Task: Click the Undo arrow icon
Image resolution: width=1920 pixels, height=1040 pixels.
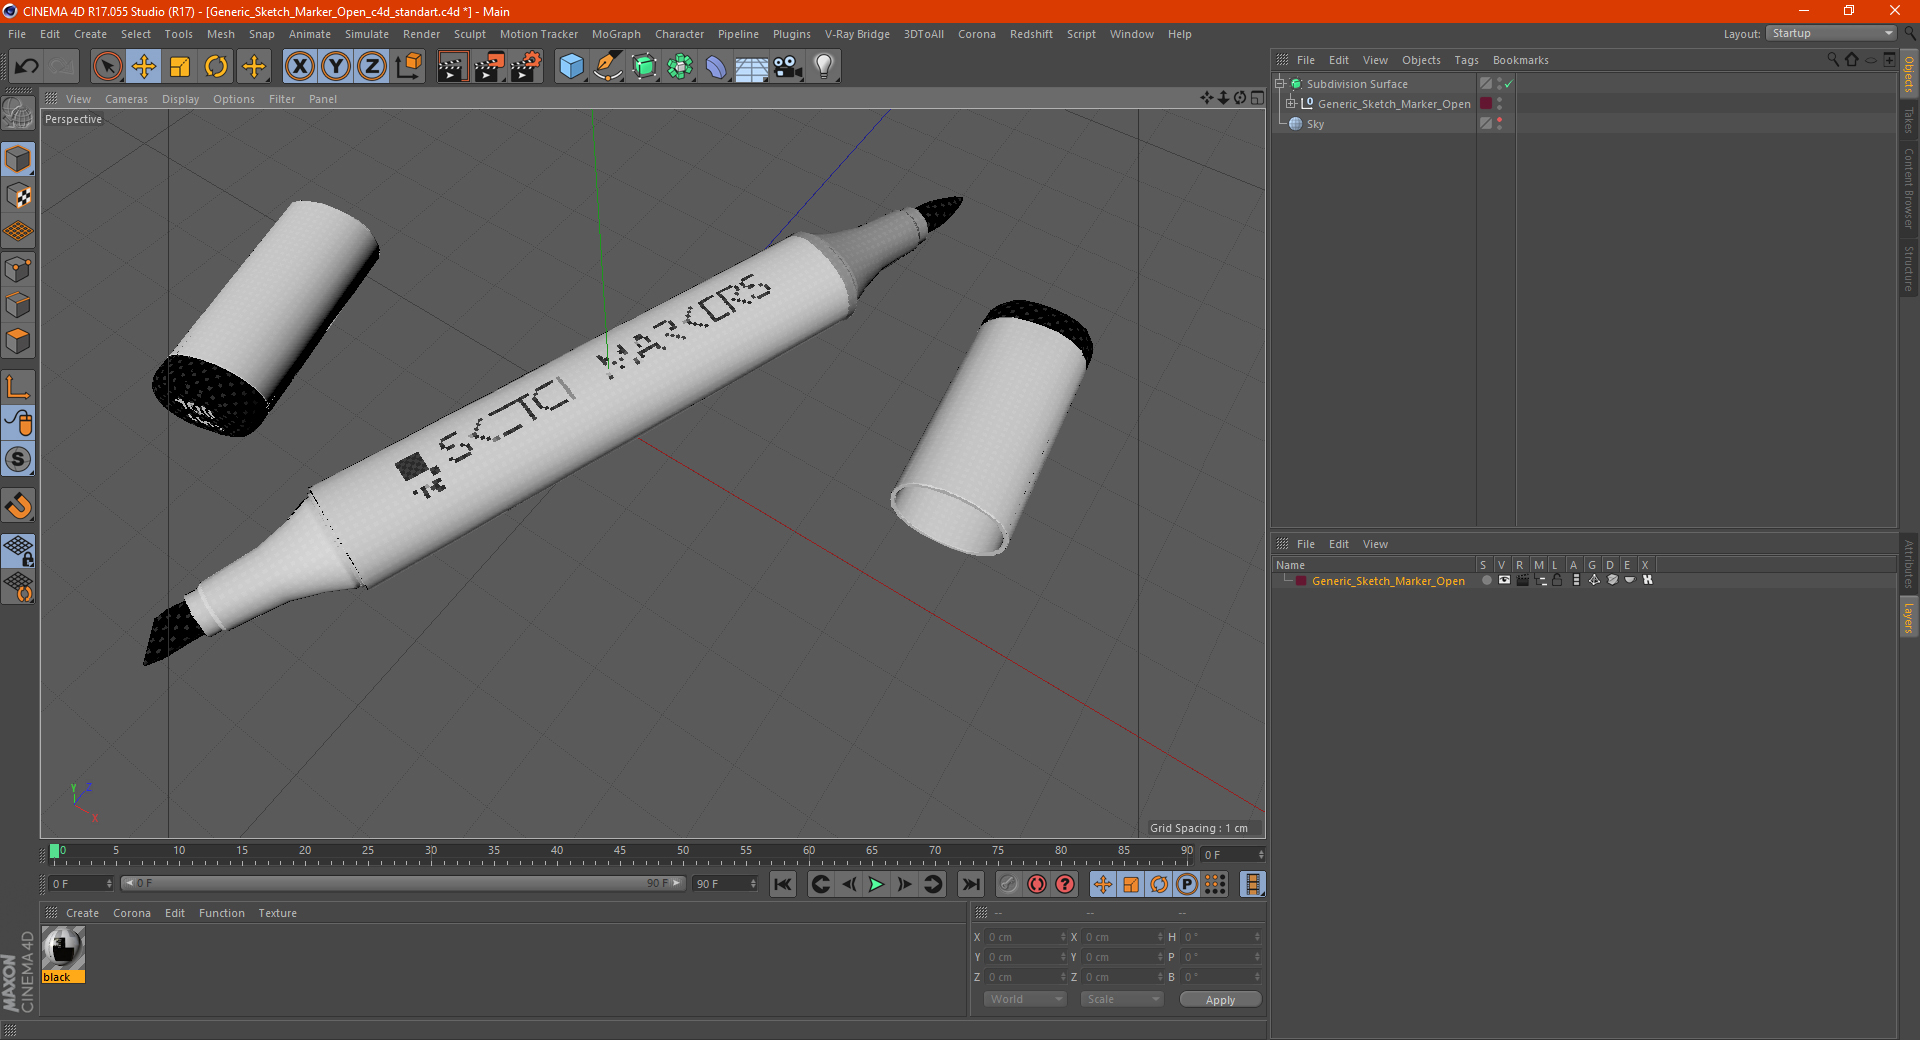Action: pyautogui.click(x=27, y=67)
